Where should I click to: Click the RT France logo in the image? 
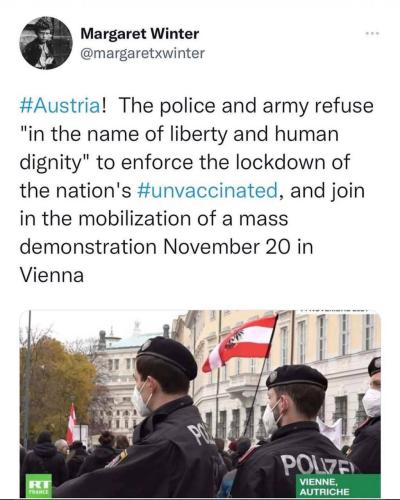pos(39,484)
